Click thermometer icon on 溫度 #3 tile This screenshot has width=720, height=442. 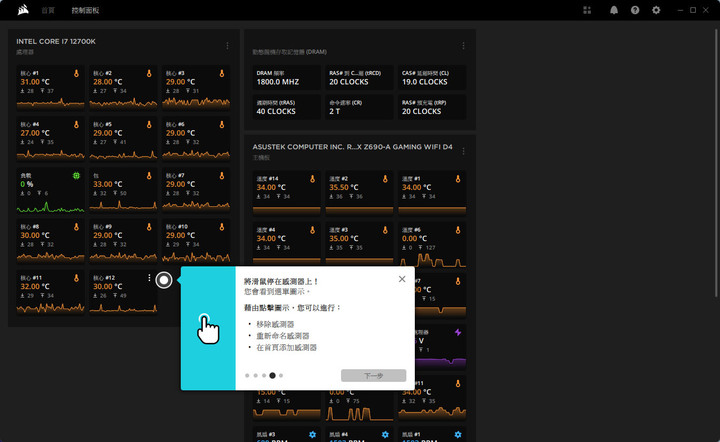click(385, 230)
